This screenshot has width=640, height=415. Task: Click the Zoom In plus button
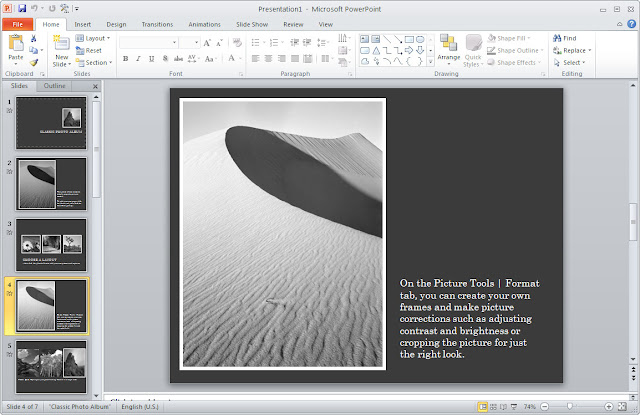tap(609, 406)
